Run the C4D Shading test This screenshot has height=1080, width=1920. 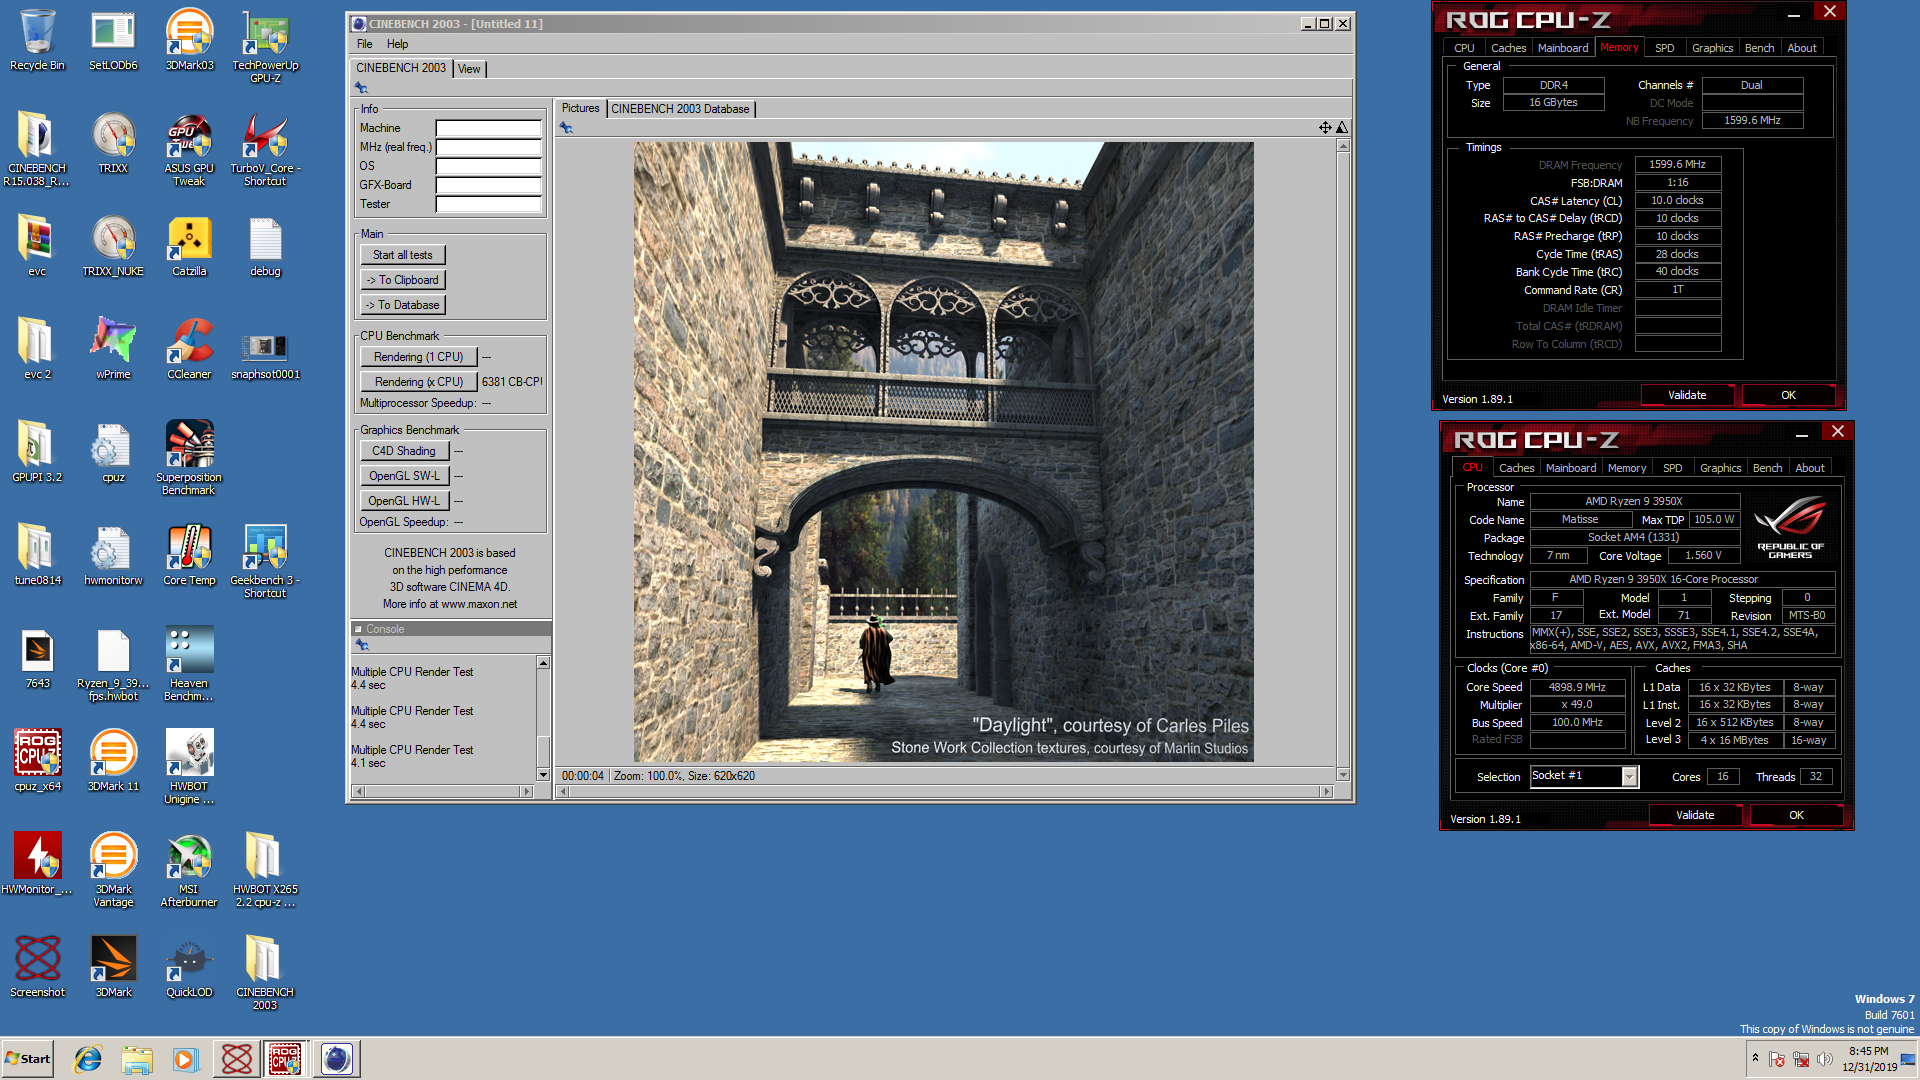404,451
